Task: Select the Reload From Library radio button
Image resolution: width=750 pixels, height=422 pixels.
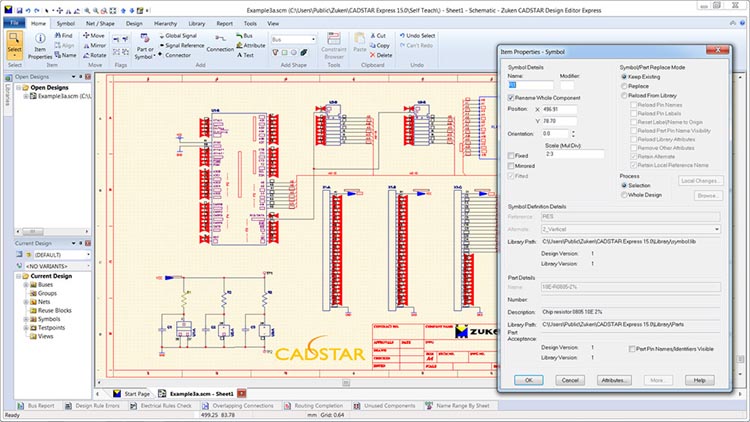Action: [624, 96]
